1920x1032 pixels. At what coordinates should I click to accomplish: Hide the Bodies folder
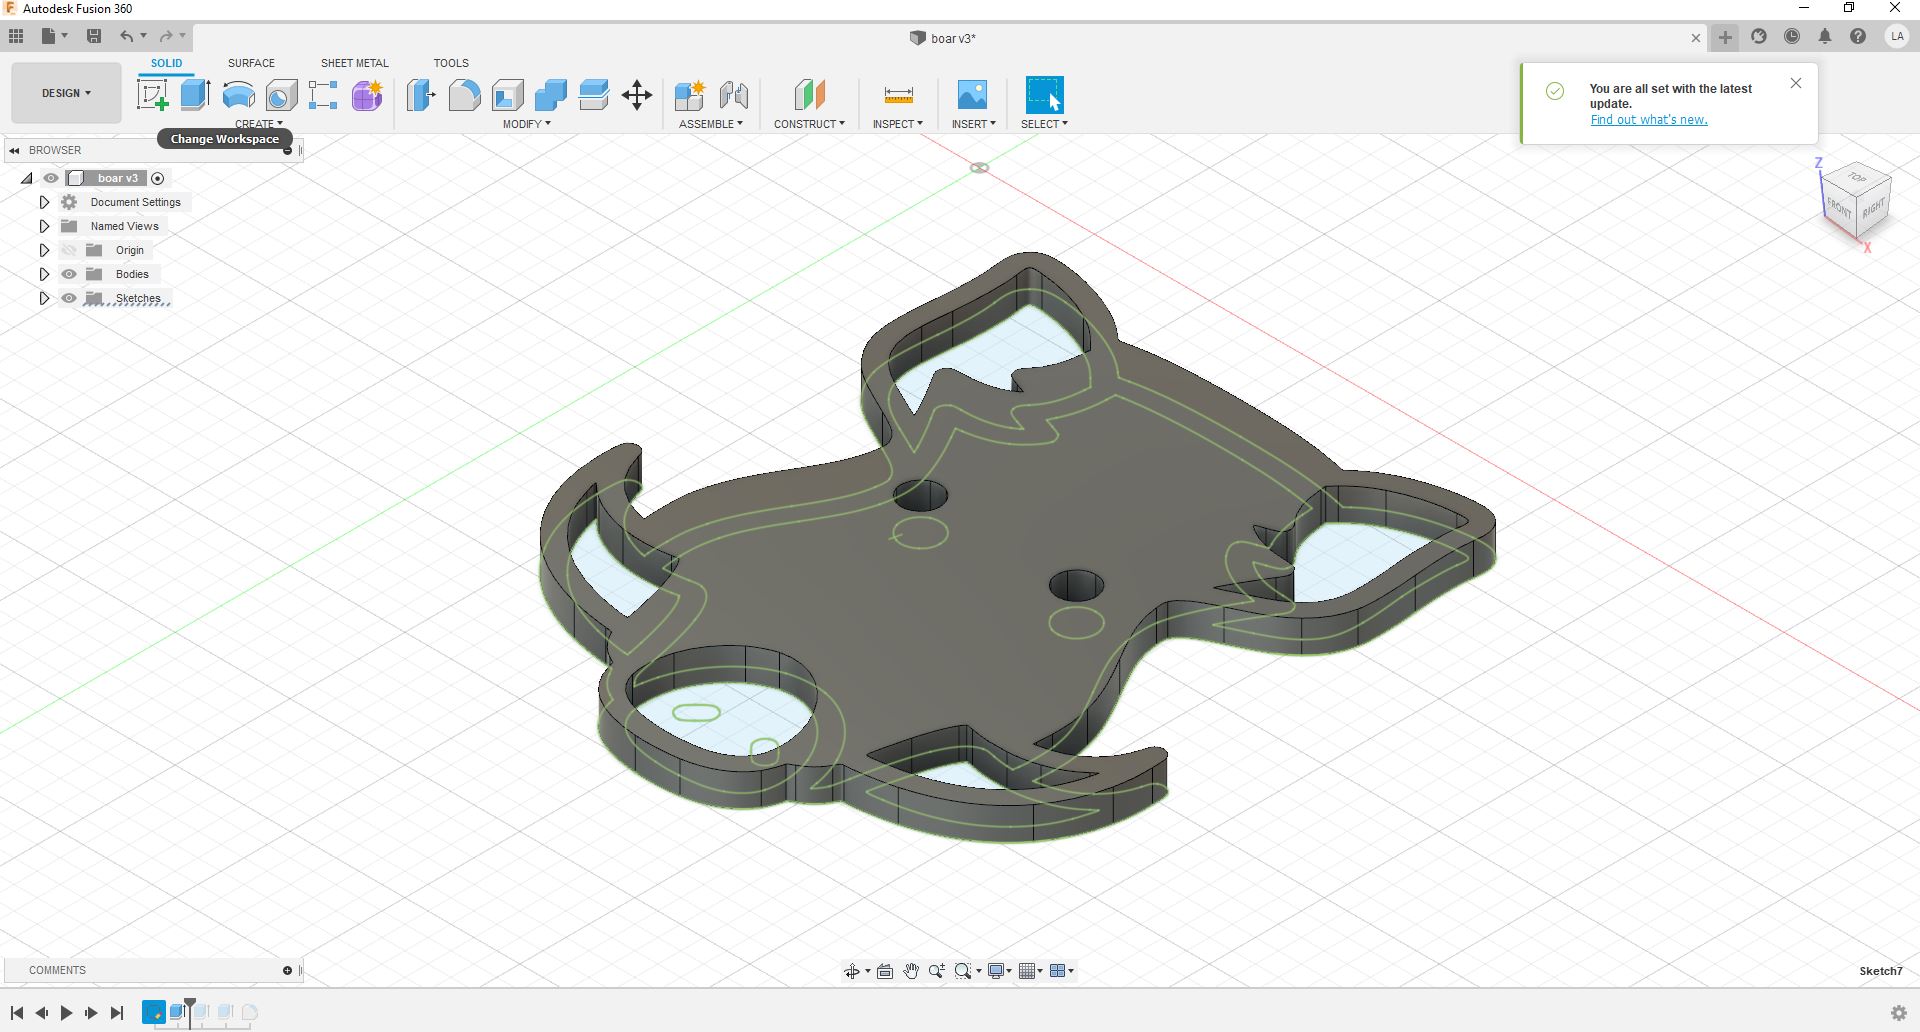click(x=69, y=274)
